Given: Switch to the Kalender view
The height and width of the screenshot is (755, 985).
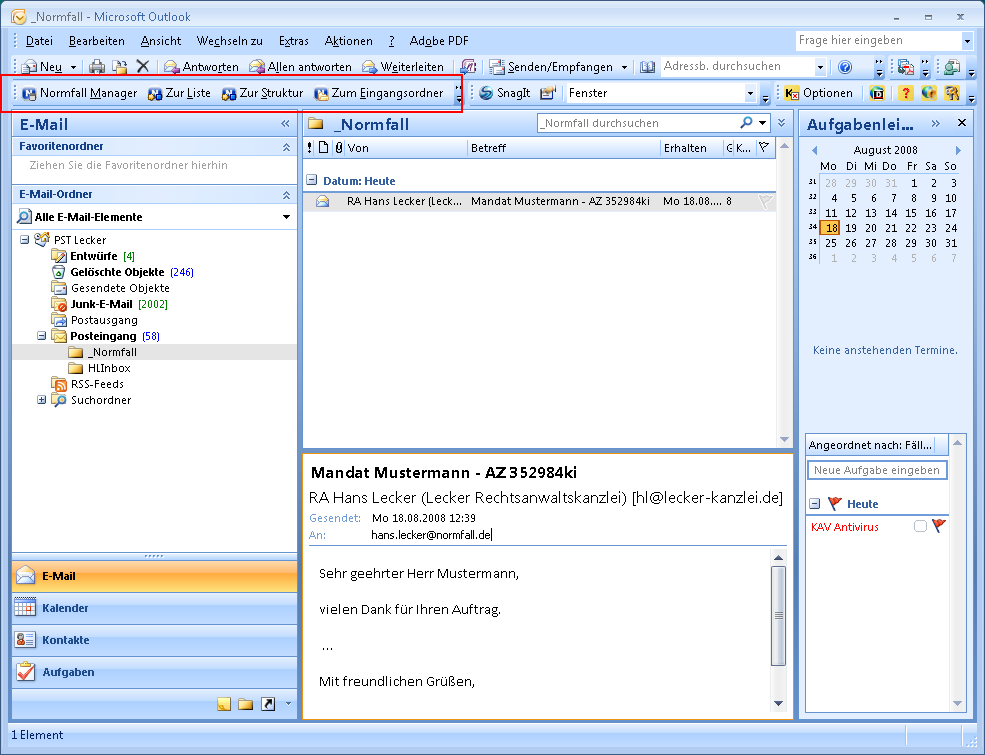Looking at the screenshot, I should point(65,608).
